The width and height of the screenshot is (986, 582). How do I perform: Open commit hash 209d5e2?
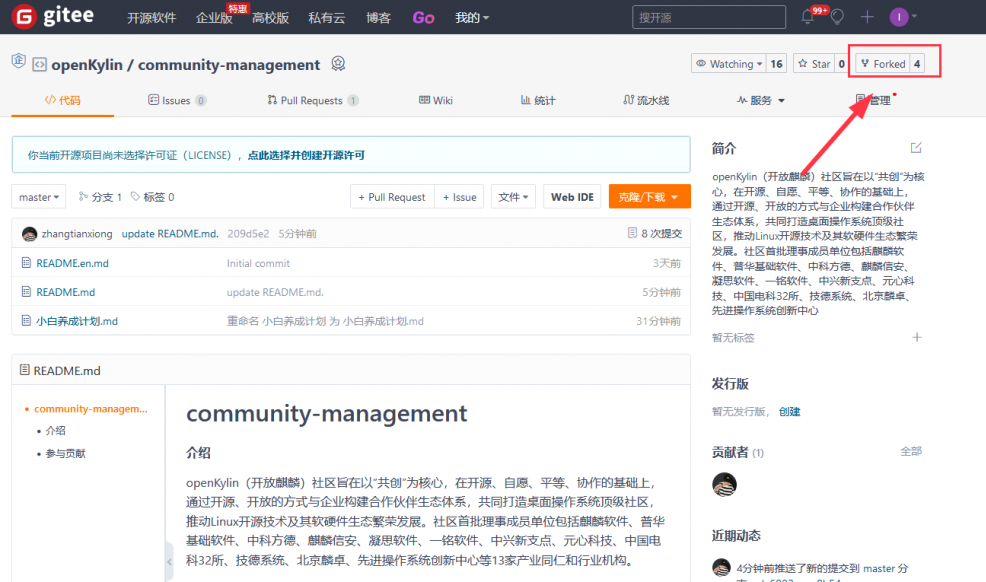248,233
